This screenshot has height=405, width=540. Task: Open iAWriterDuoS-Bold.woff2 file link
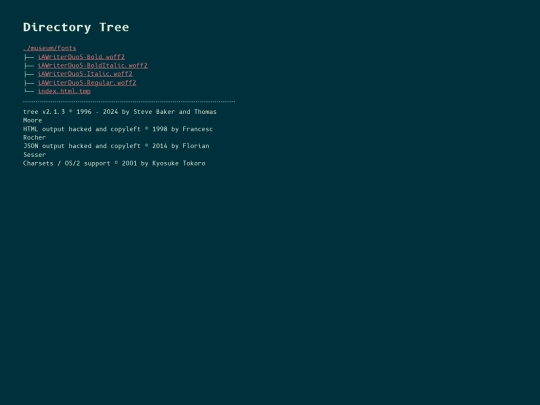point(81,57)
